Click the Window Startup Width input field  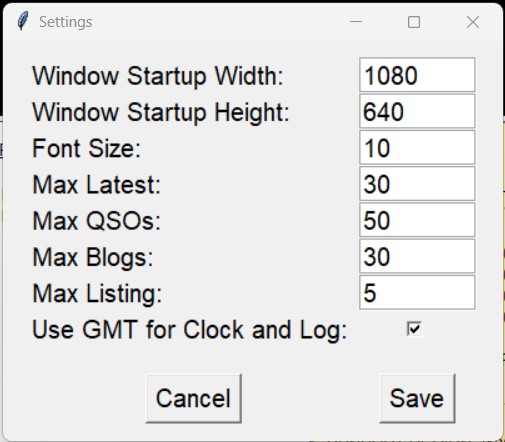[x=417, y=75]
